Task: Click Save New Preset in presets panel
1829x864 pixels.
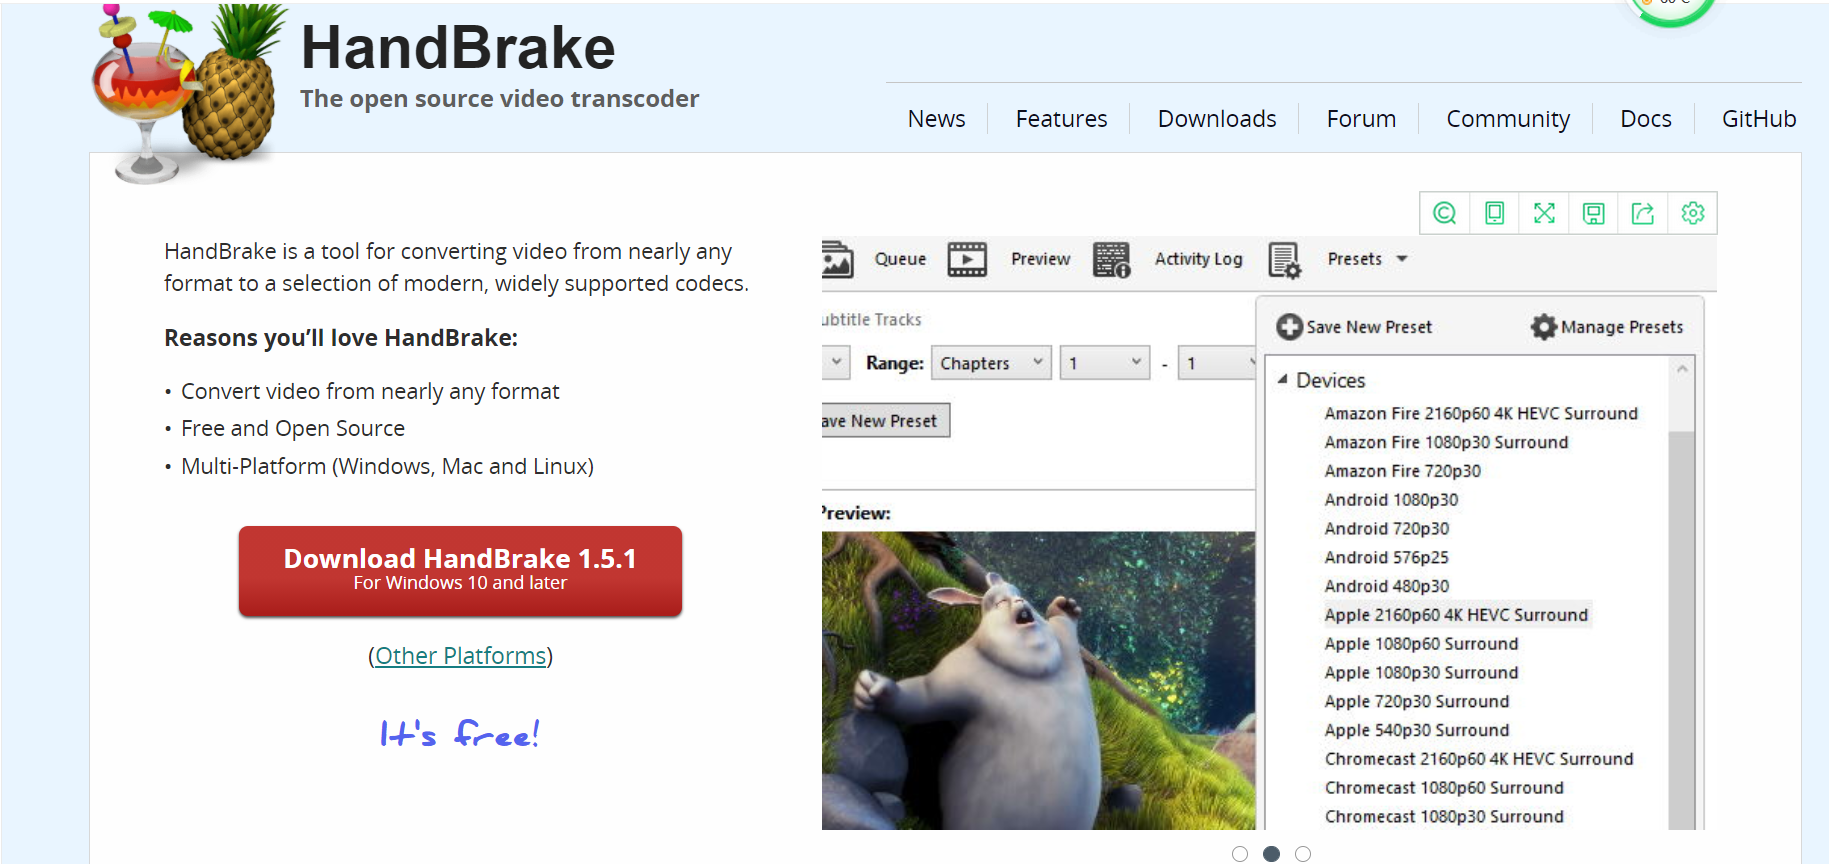Action: (x=1369, y=327)
